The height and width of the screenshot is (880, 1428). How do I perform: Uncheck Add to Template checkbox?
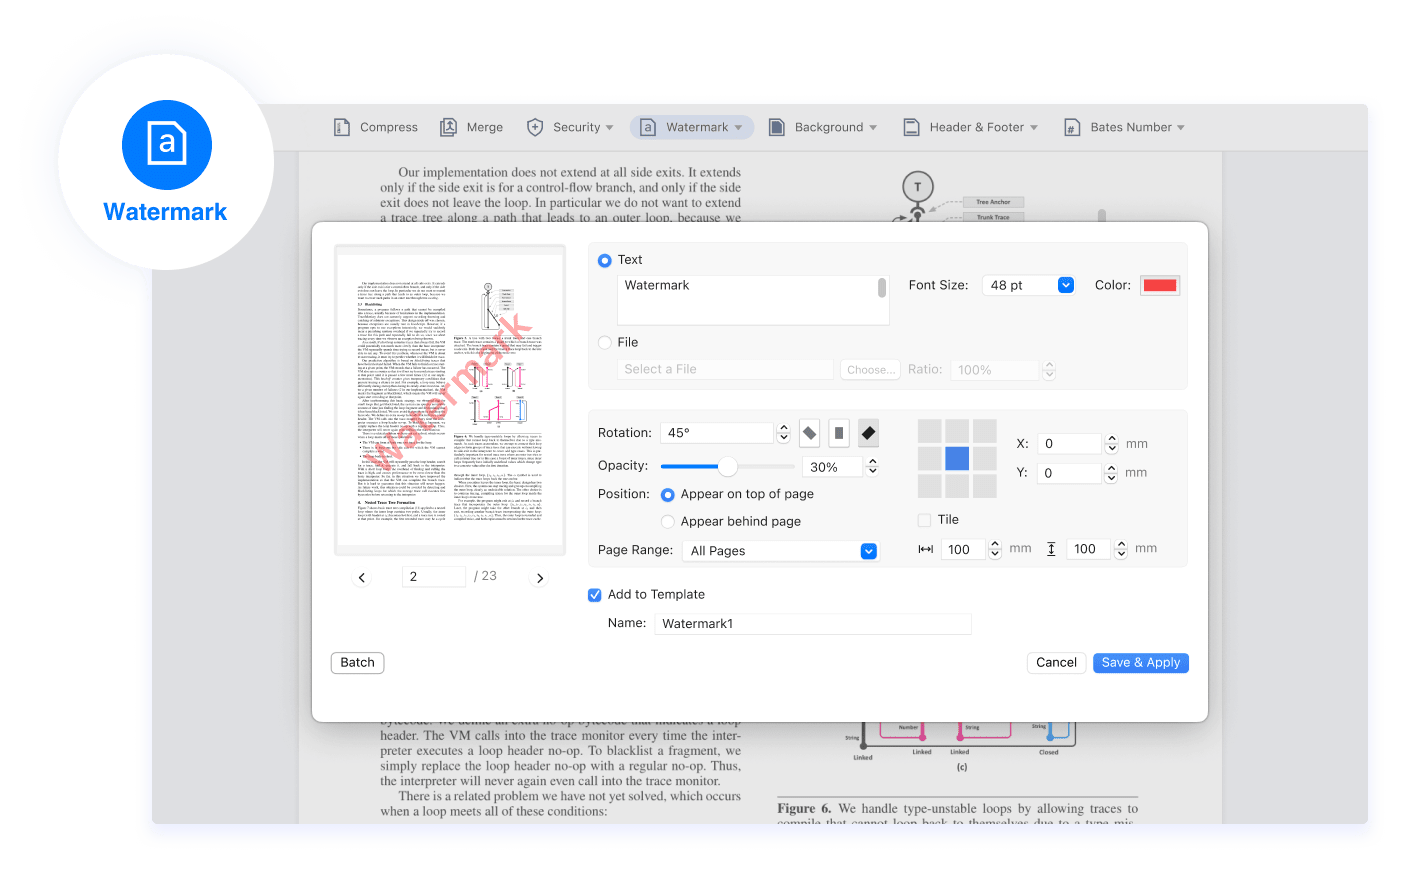[595, 595]
